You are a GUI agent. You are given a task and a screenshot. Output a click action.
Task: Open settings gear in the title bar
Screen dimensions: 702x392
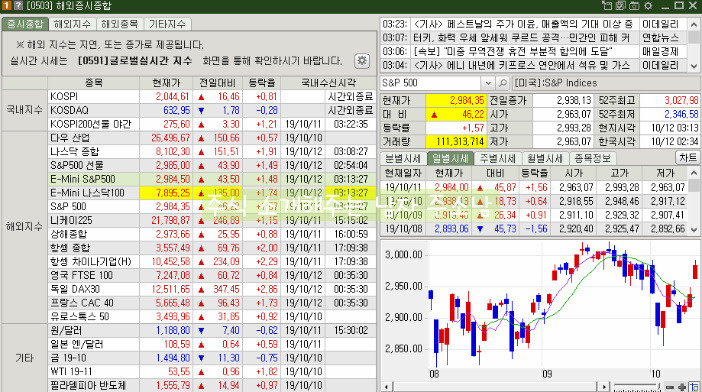(648, 6)
